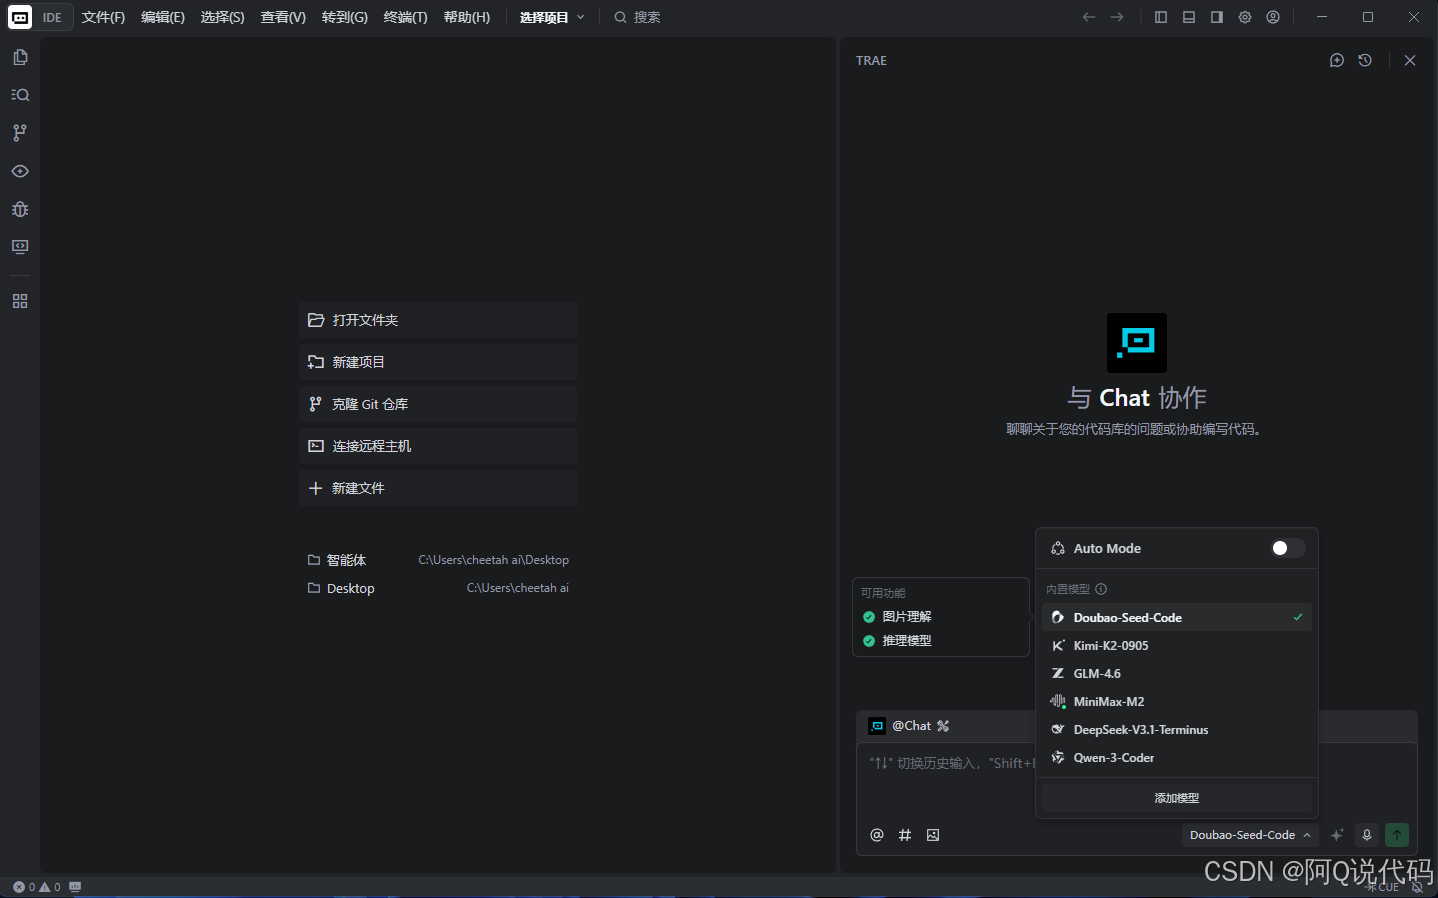1438x898 pixels.
Task: Open settings gear icon in title bar
Action: click(x=1245, y=17)
